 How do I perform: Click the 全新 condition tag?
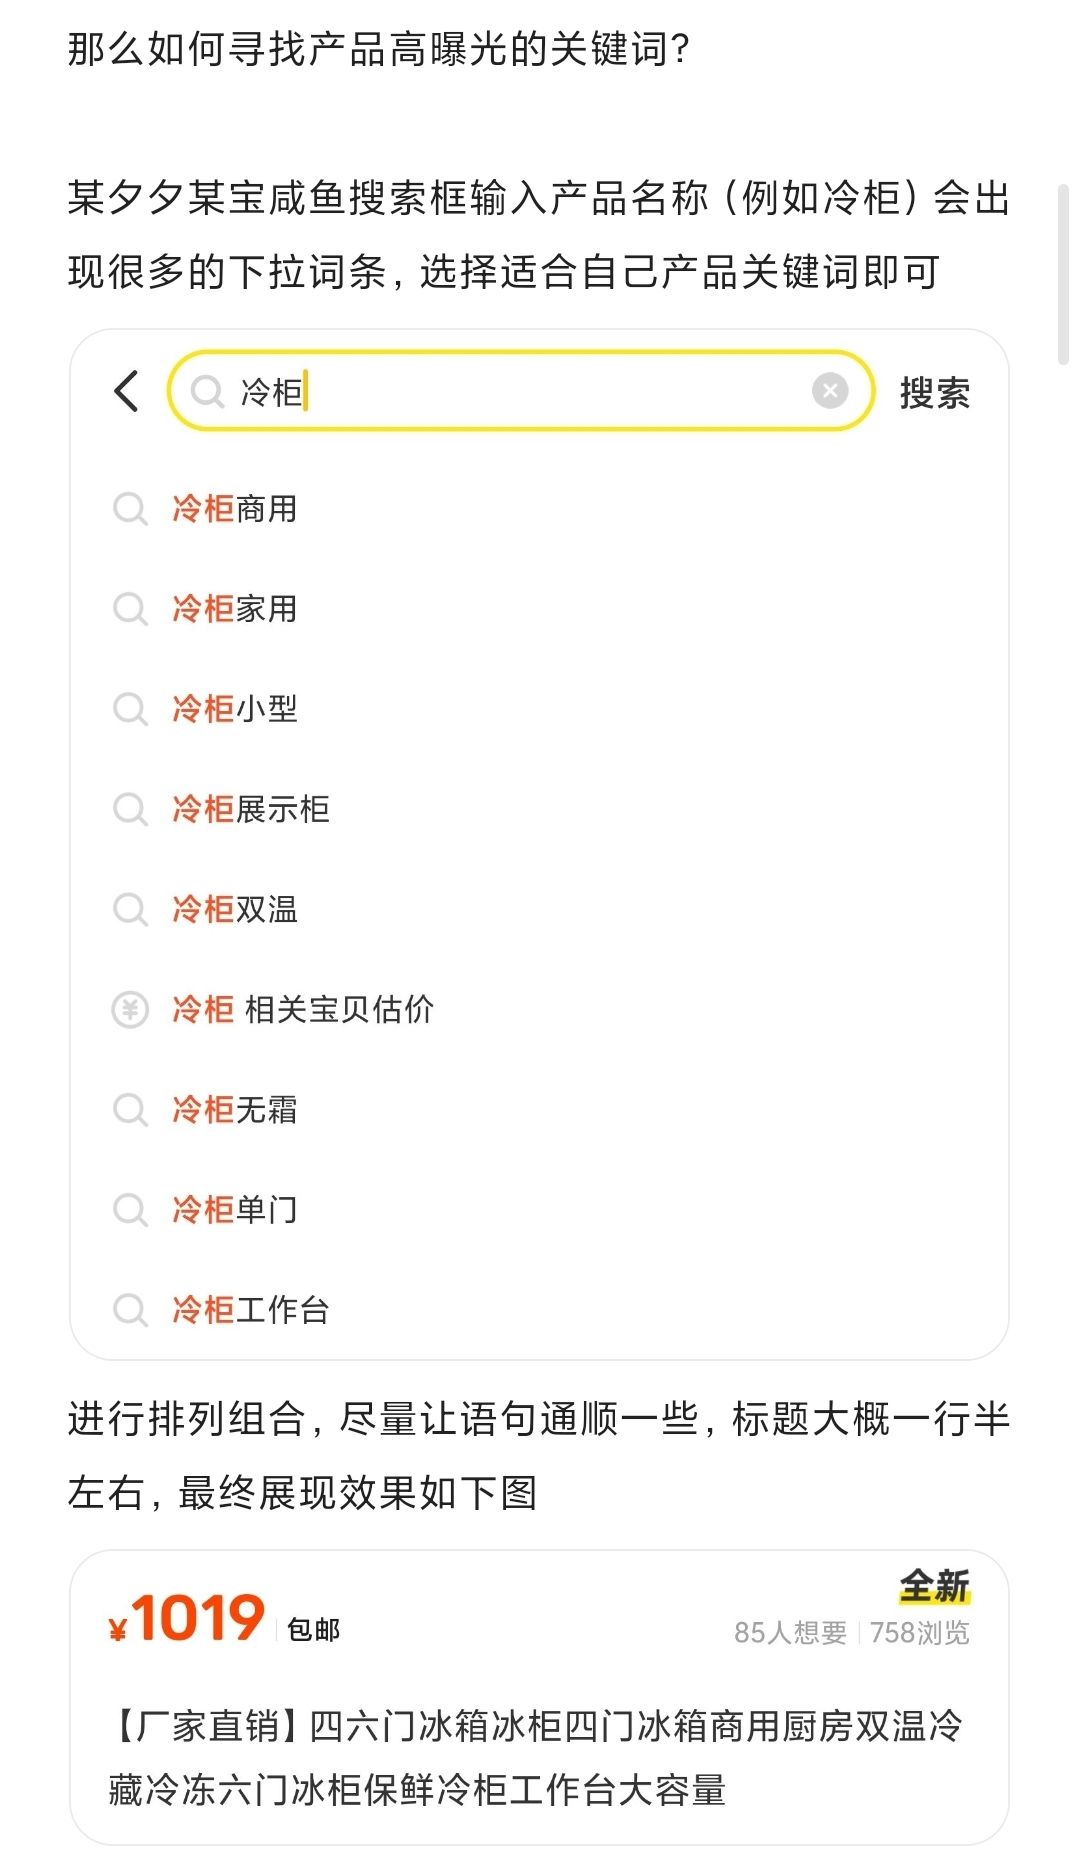(x=934, y=1586)
